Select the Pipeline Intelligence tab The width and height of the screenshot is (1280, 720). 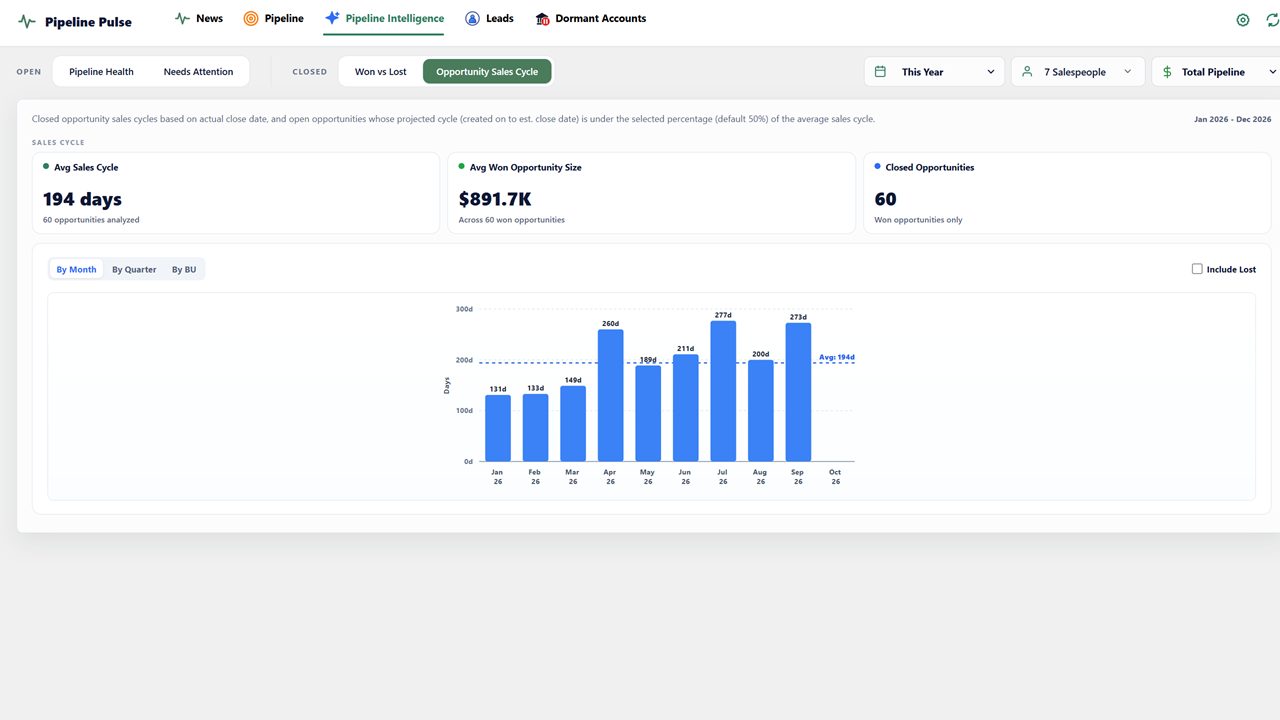click(384, 18)
